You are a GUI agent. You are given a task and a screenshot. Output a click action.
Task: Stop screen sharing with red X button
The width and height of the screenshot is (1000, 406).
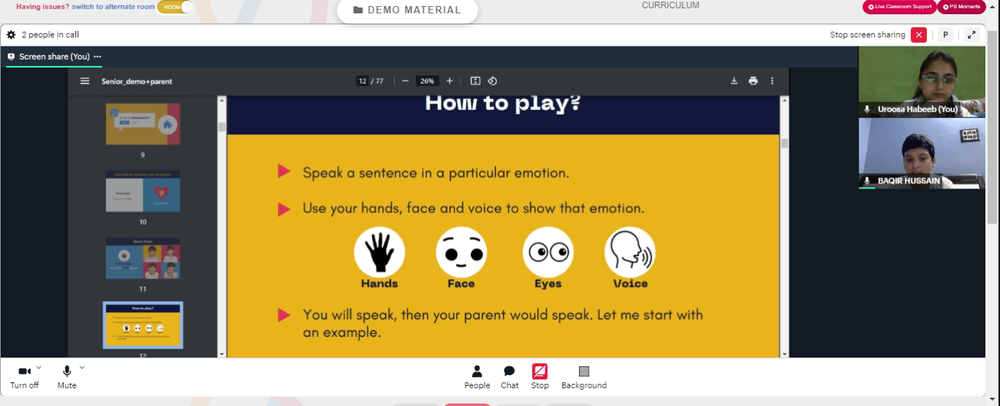pos(918,35)
